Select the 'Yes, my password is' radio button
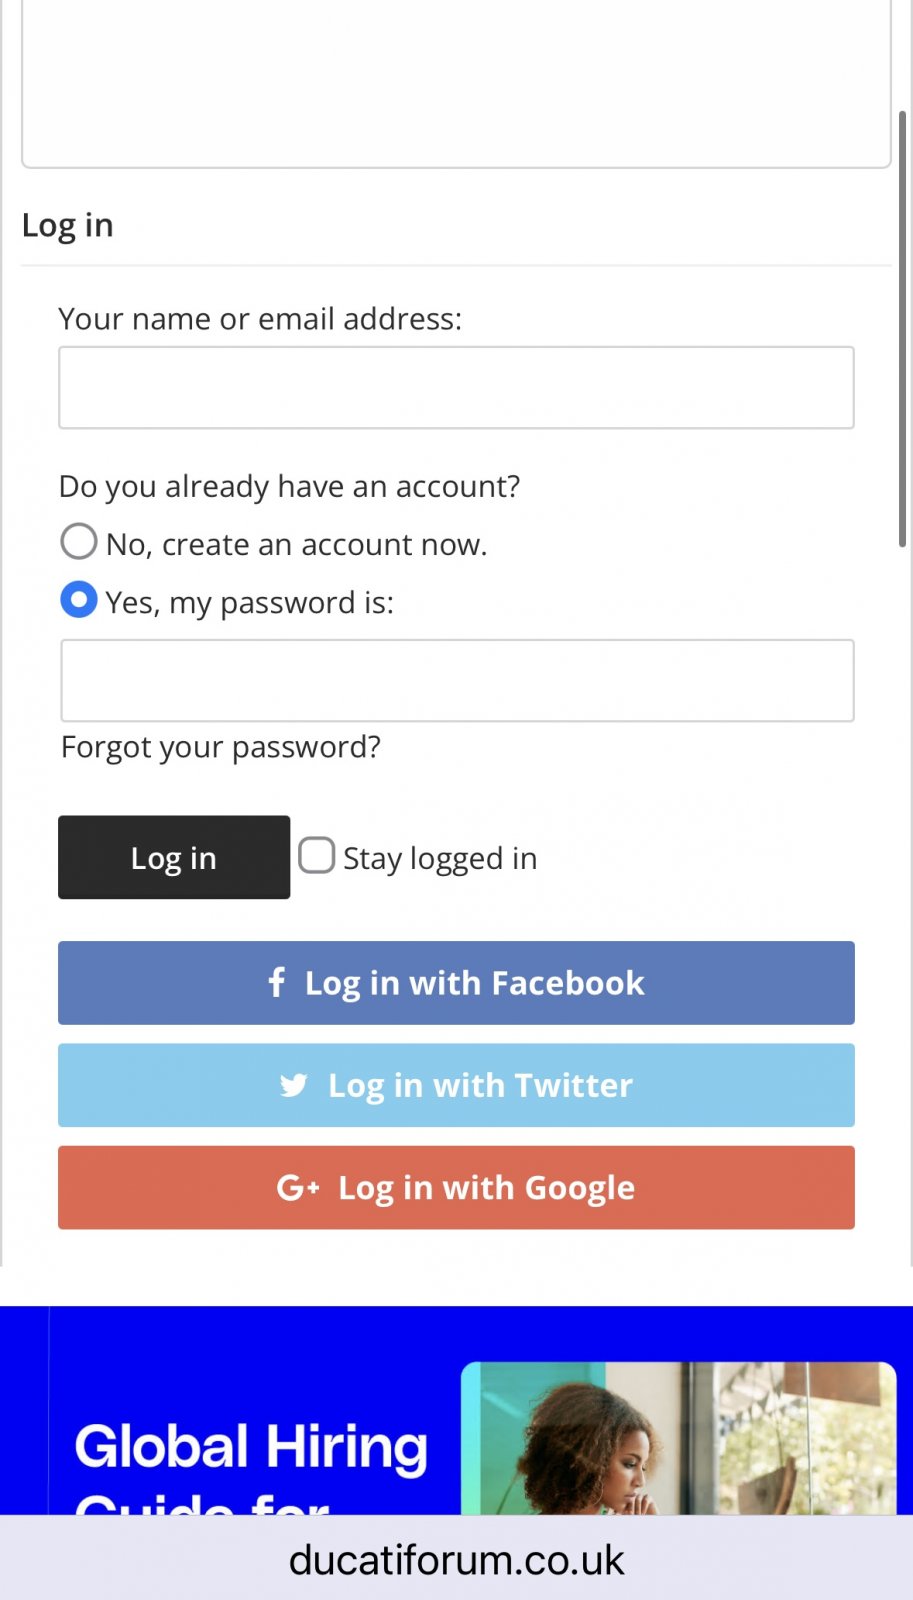Image resolution: width=913 pixels, height=1600 pixels. [x=79, y=600]
